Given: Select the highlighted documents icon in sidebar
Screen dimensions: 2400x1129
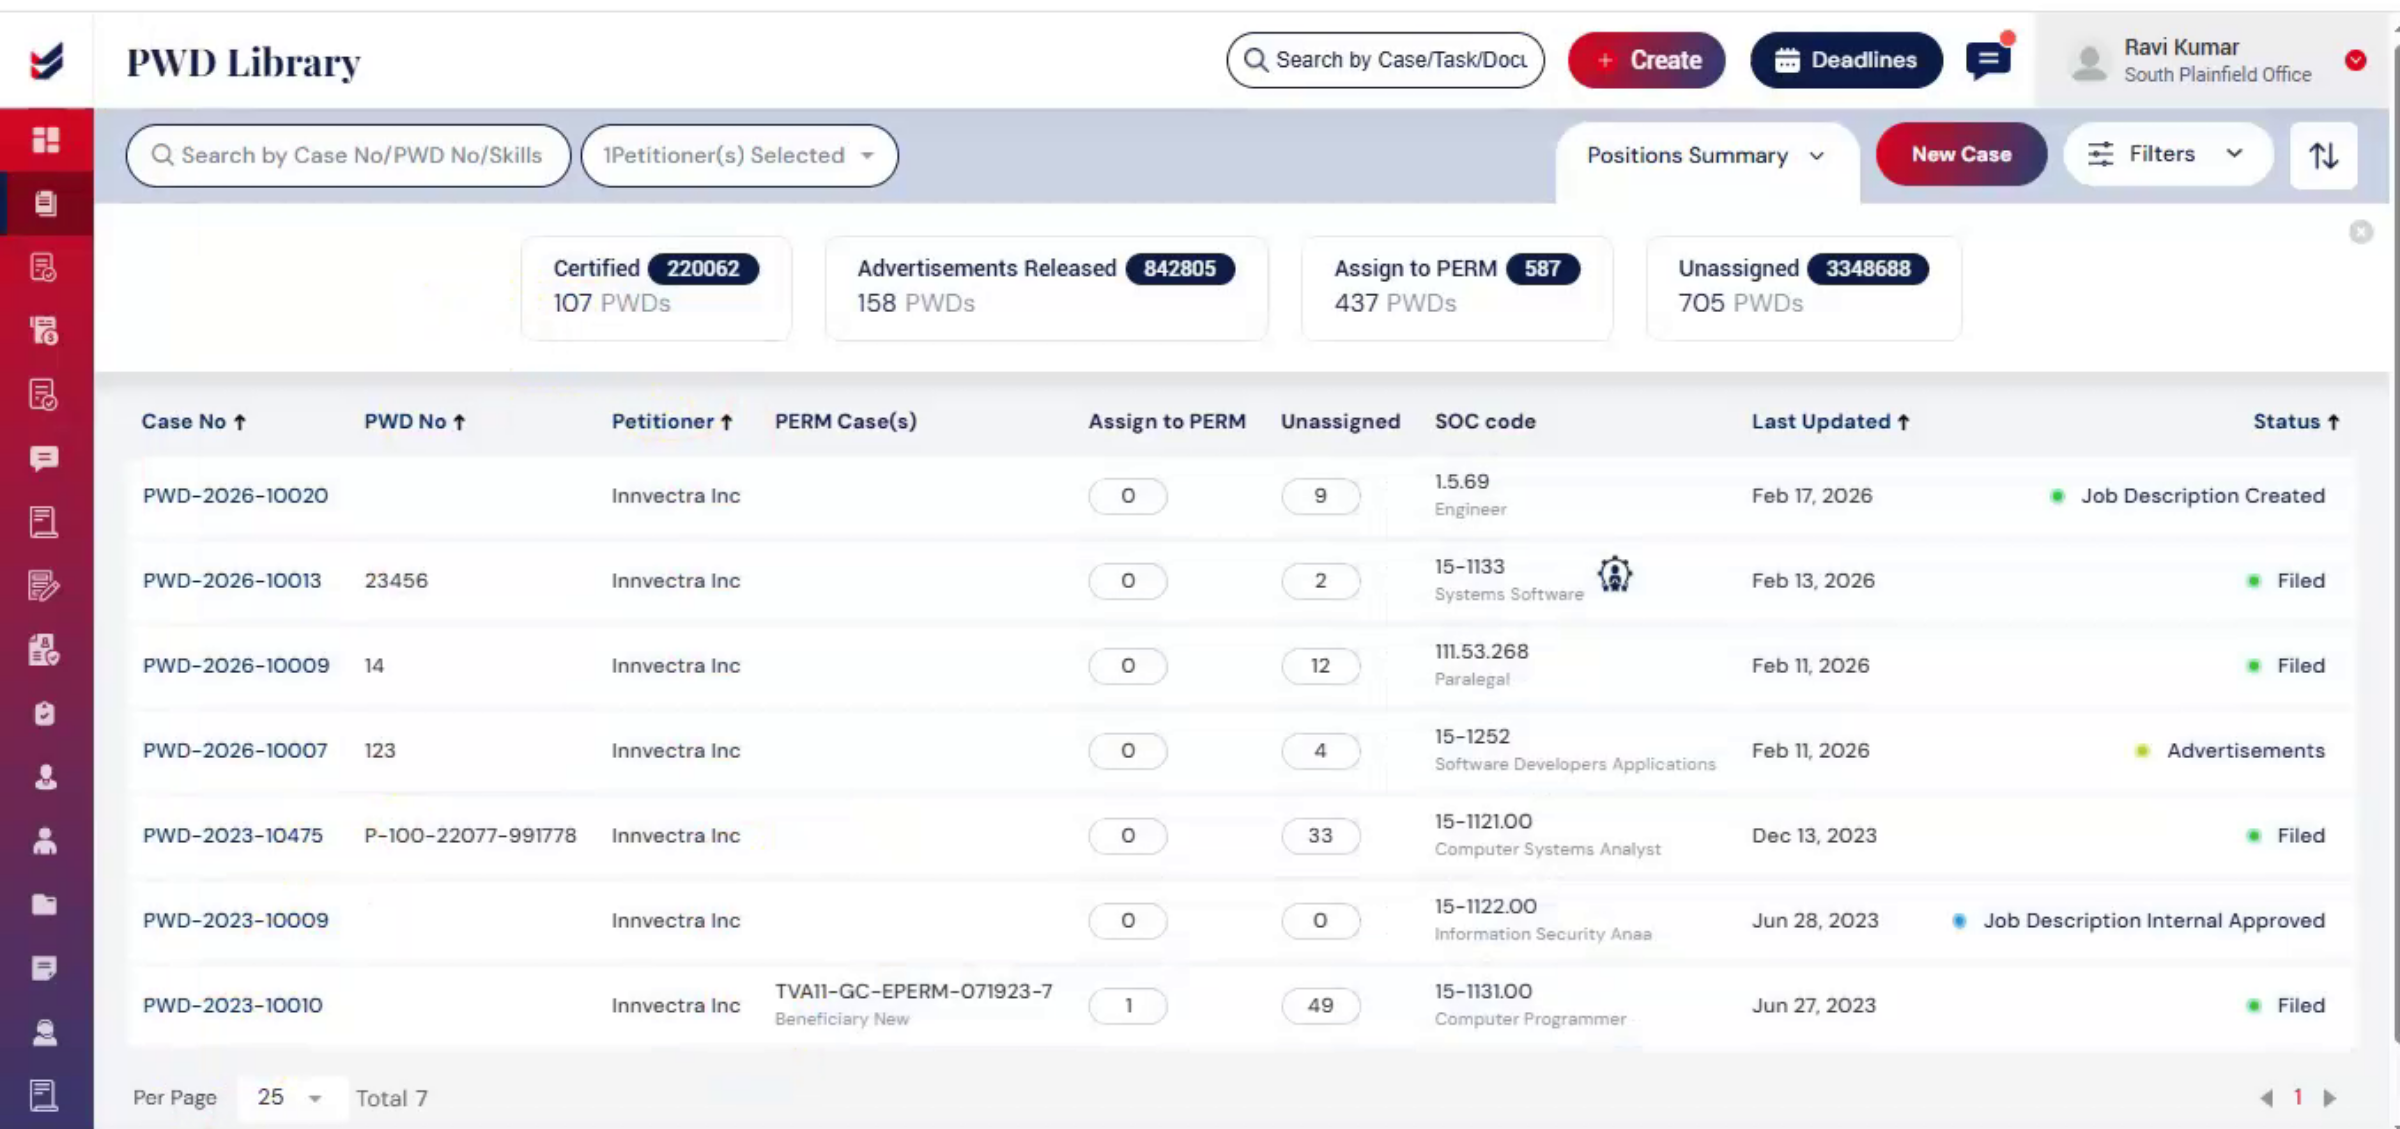Looking at the screenshot, I should coord(46,203).
